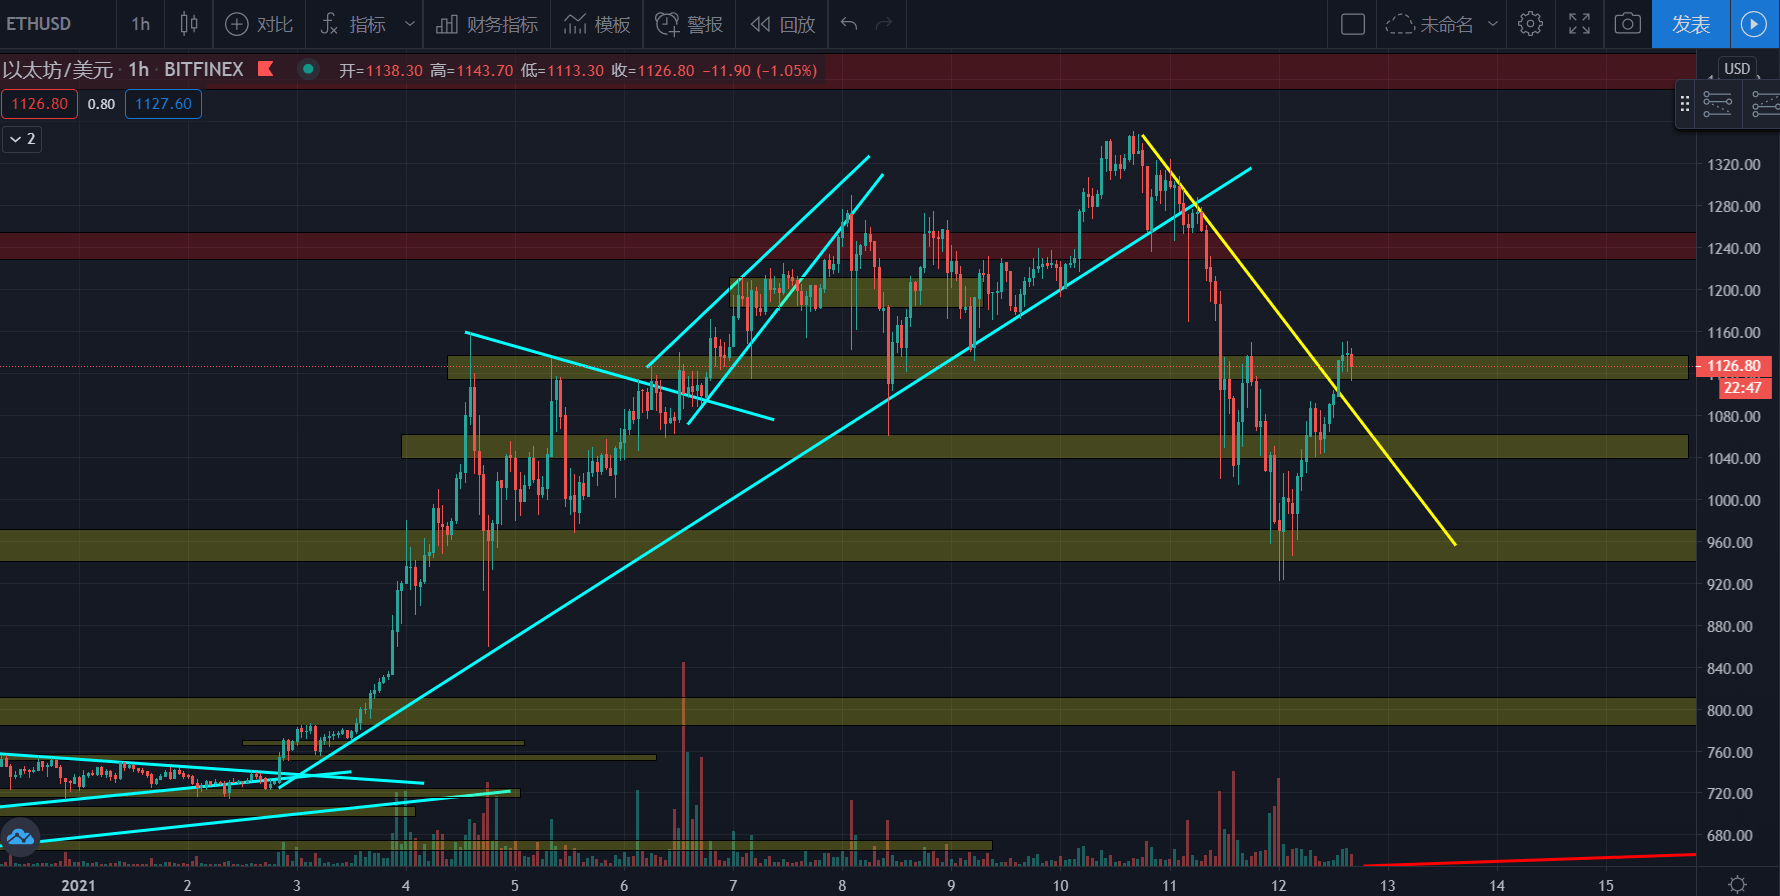Open the 财务指标 menu
1780x896 pixels.
click(x=487, y=24)
